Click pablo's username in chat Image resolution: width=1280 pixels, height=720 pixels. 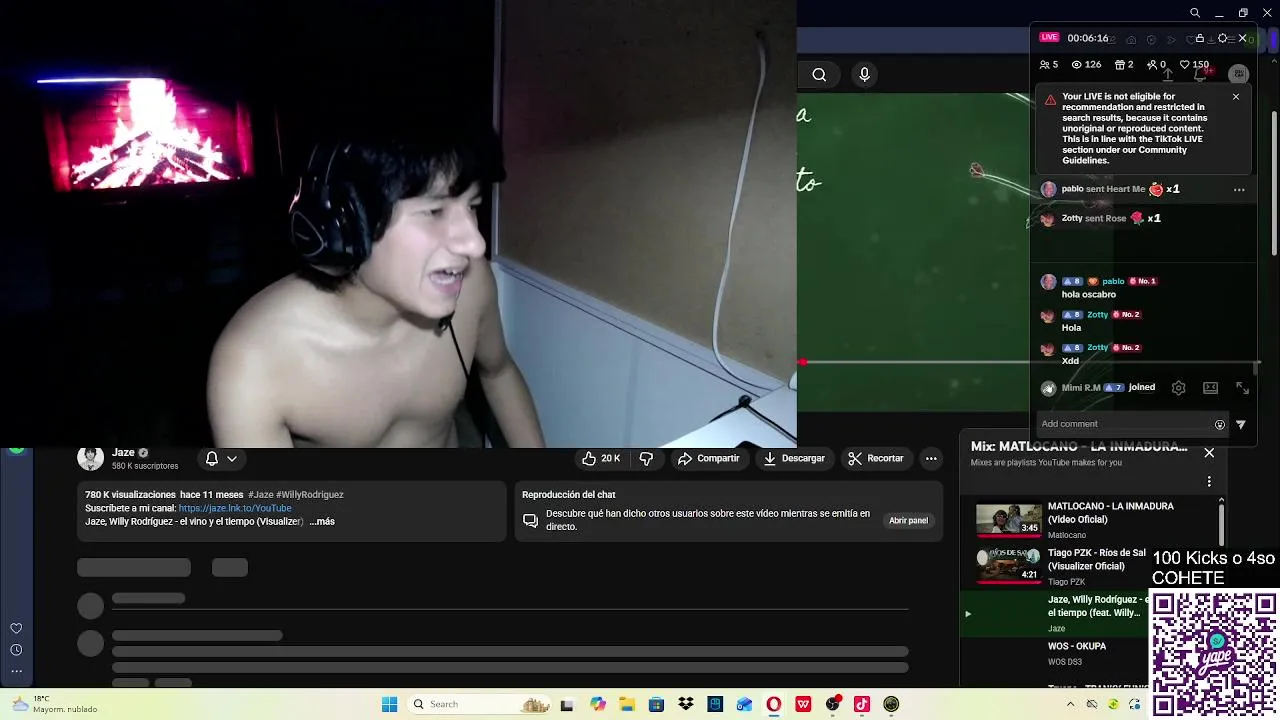point(1113,281)
